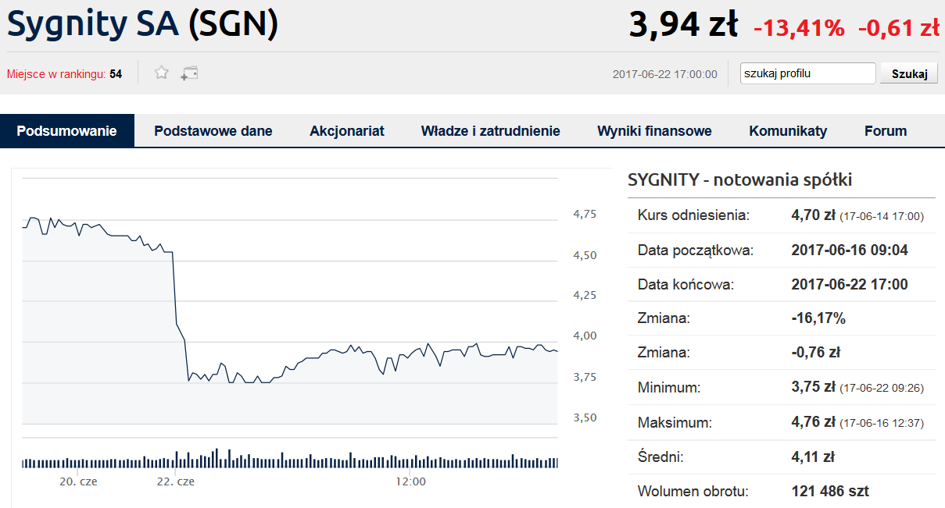Click the Szukaj button

[909, 74]
